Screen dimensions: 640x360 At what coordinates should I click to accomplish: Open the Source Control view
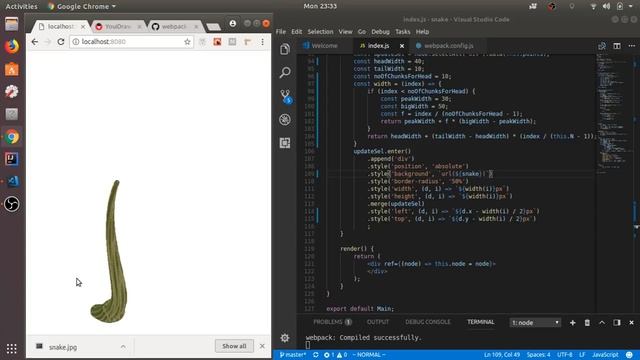click(x=285, y=96)
